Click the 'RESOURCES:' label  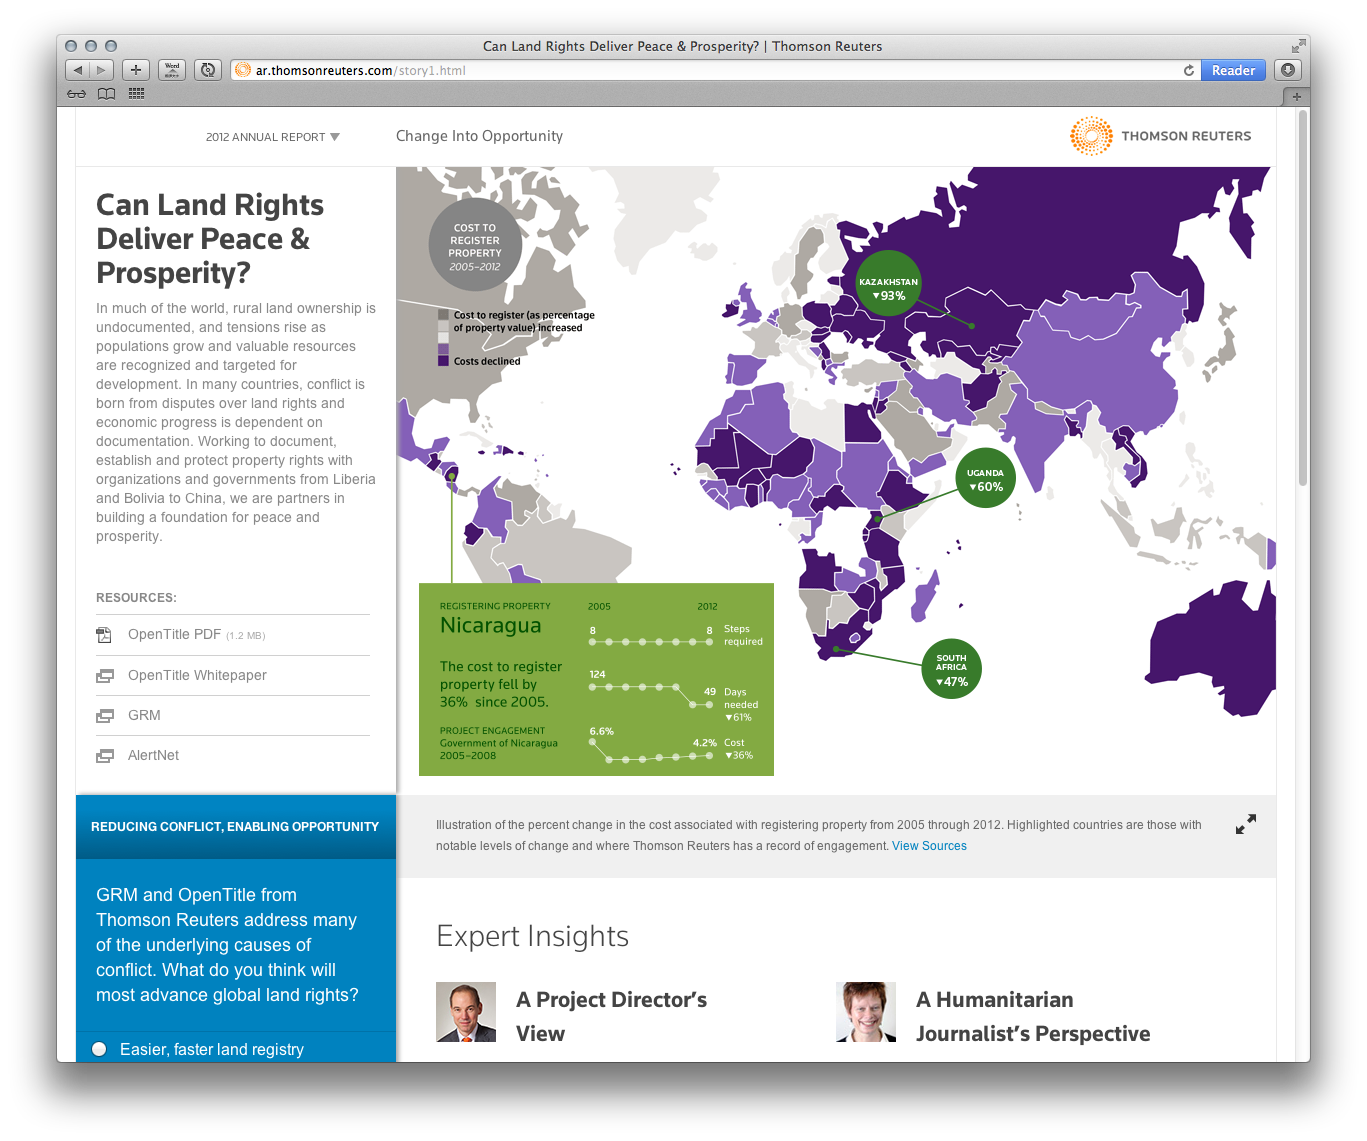click(x=136, y=598)
